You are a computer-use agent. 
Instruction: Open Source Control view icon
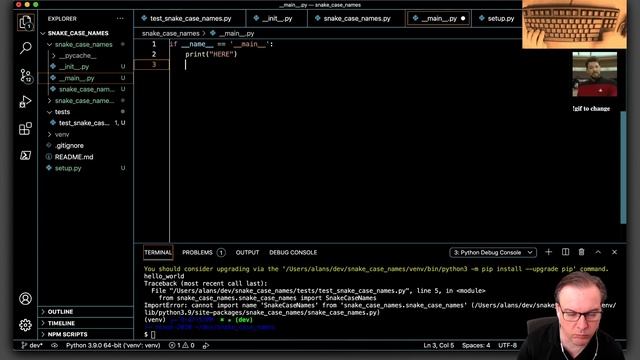coord(25,76)
